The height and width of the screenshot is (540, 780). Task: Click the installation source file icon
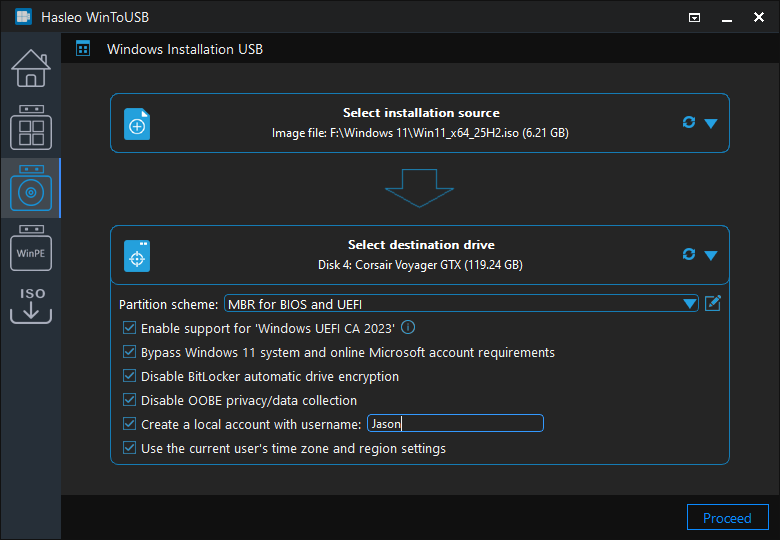[137, 124]
